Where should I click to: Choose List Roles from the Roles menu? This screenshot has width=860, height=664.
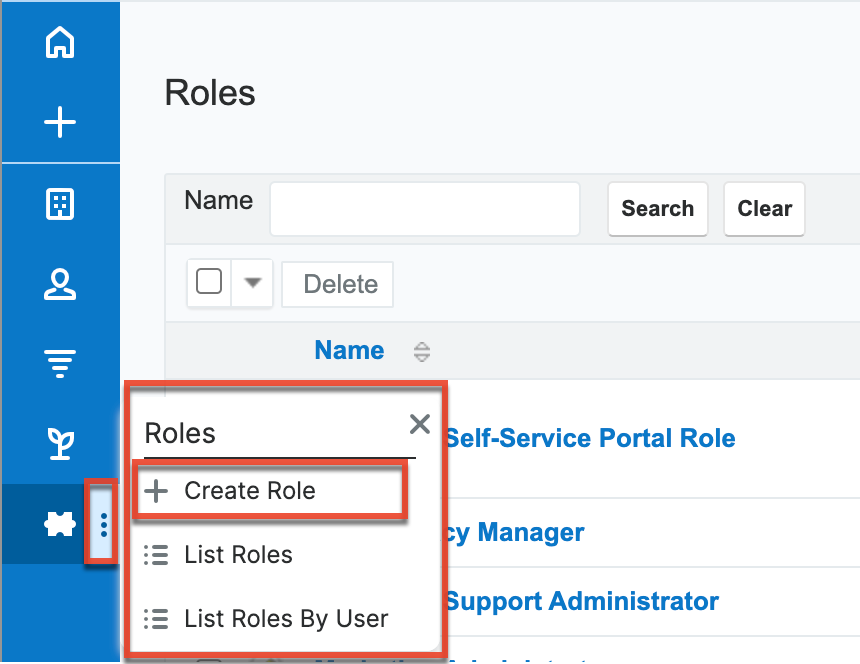(238, 554)
